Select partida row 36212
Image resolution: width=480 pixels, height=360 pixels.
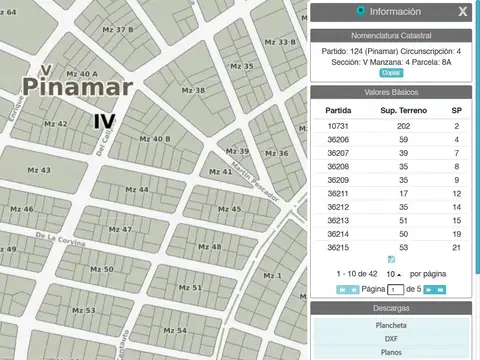point(391,207)
